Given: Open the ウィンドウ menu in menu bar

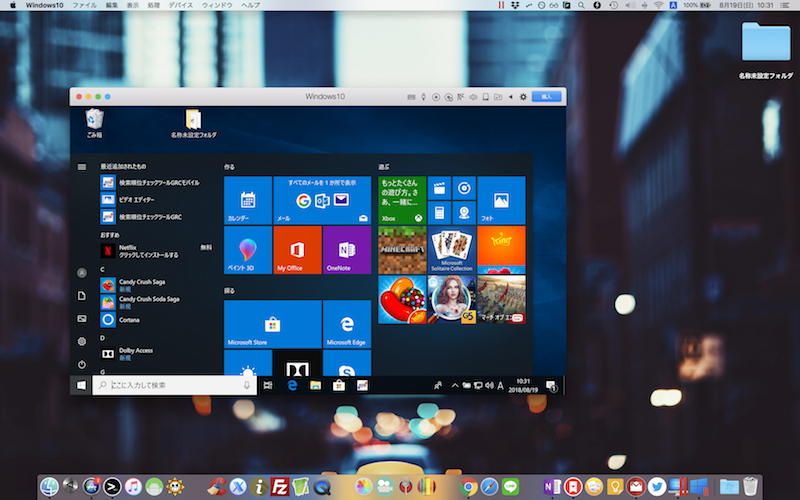Looking at the screenshot, I should point(217,6).
